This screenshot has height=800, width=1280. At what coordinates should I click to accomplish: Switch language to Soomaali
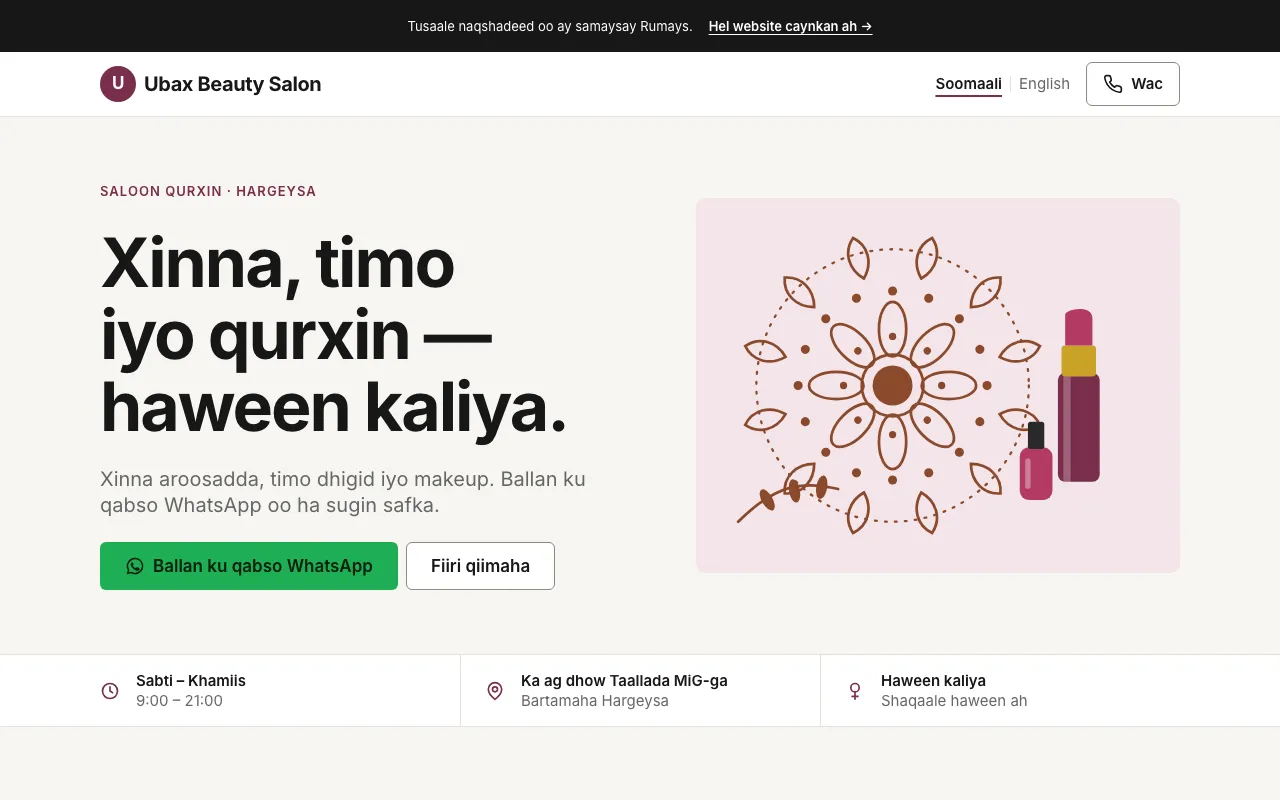(968, 84)
